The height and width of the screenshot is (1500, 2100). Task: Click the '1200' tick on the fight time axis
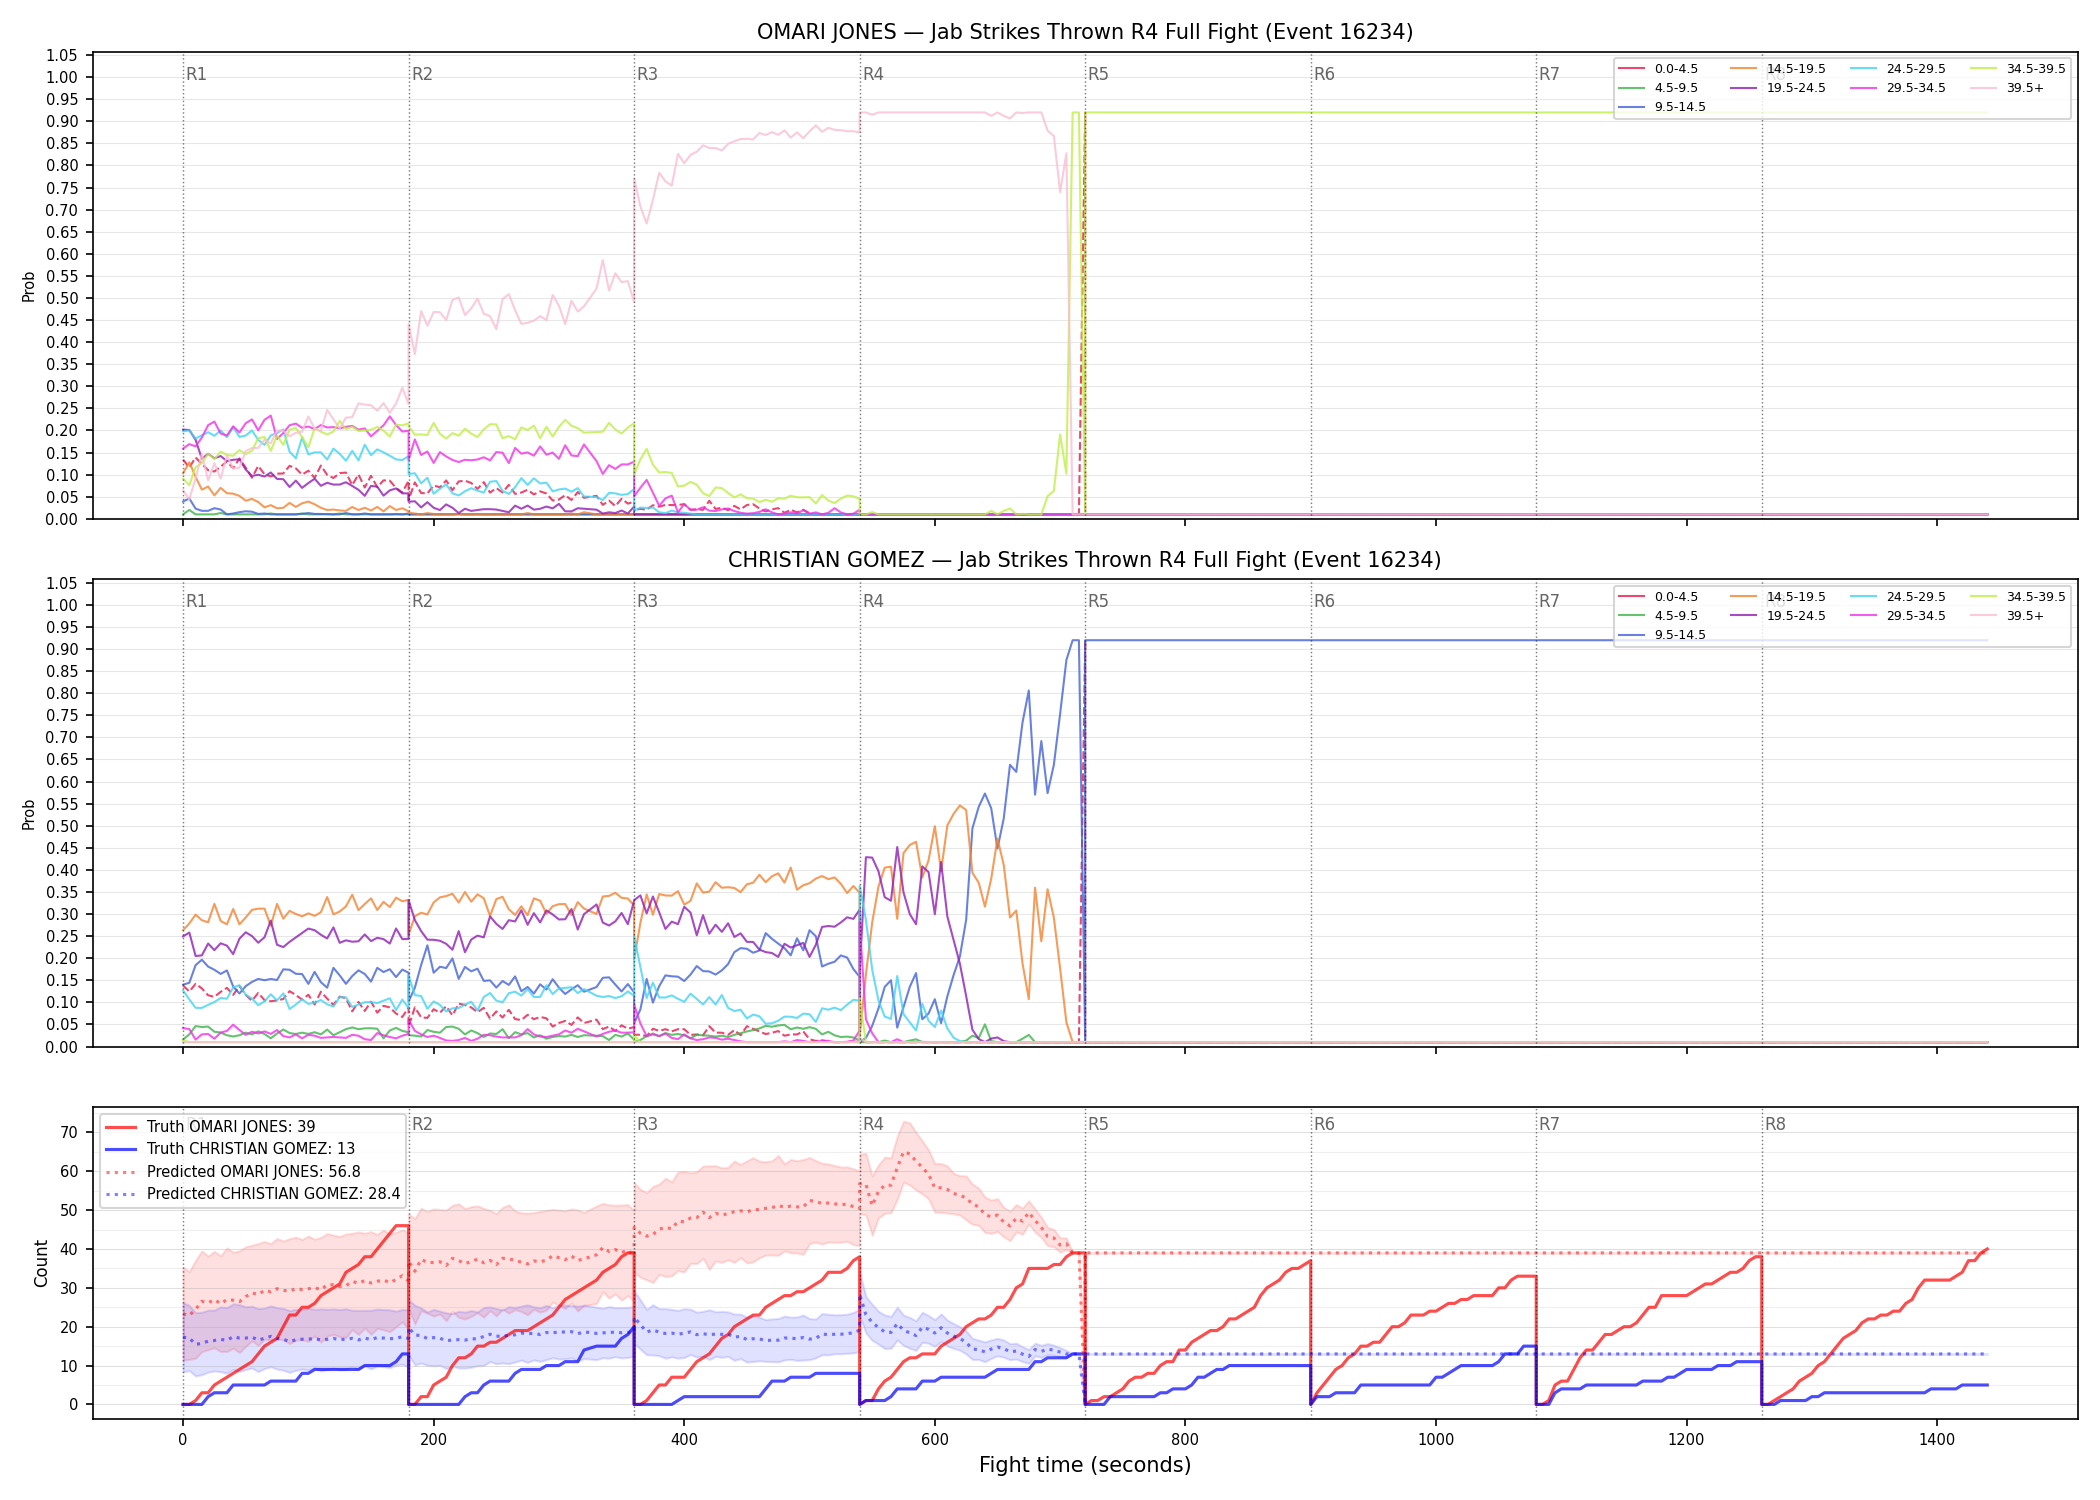point(1686,1439)
